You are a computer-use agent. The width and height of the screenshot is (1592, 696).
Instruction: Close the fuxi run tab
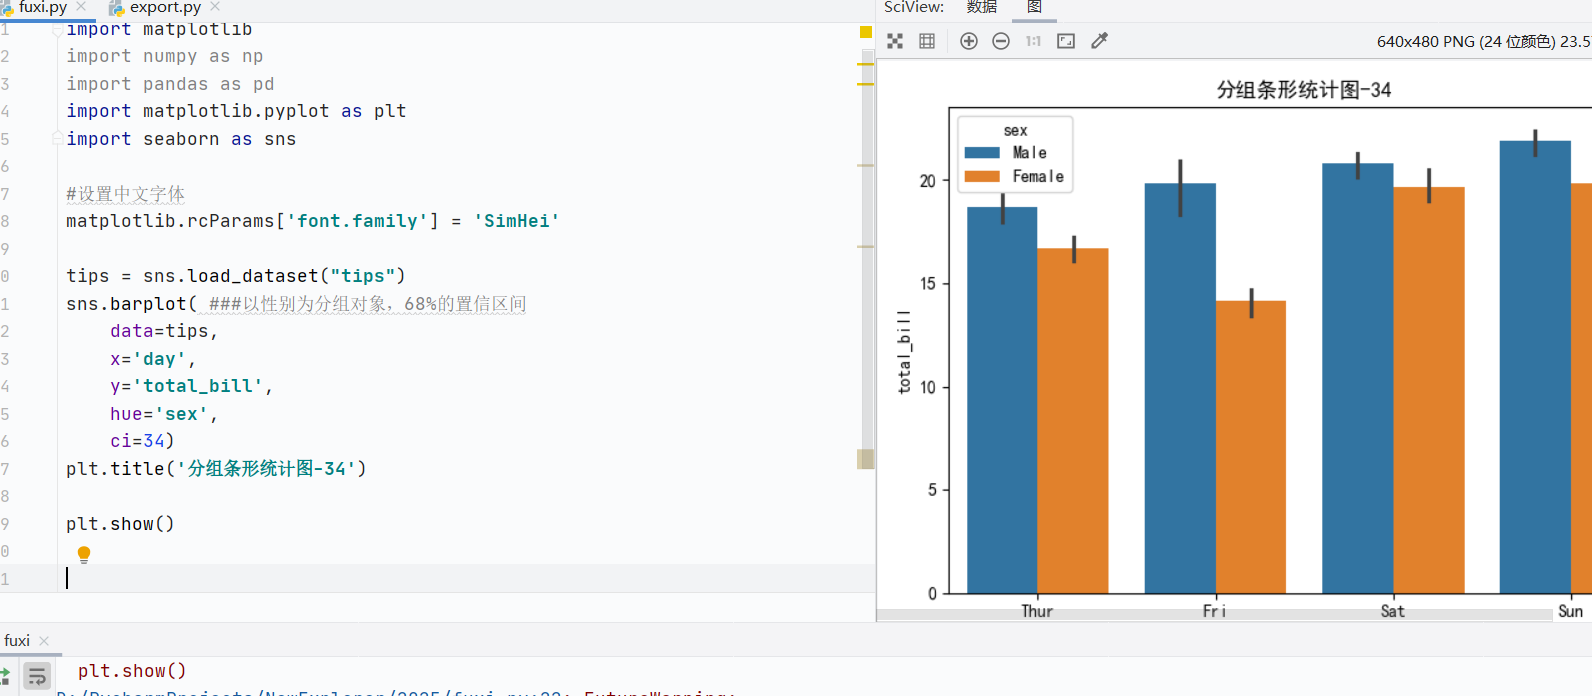pos(44,641)
